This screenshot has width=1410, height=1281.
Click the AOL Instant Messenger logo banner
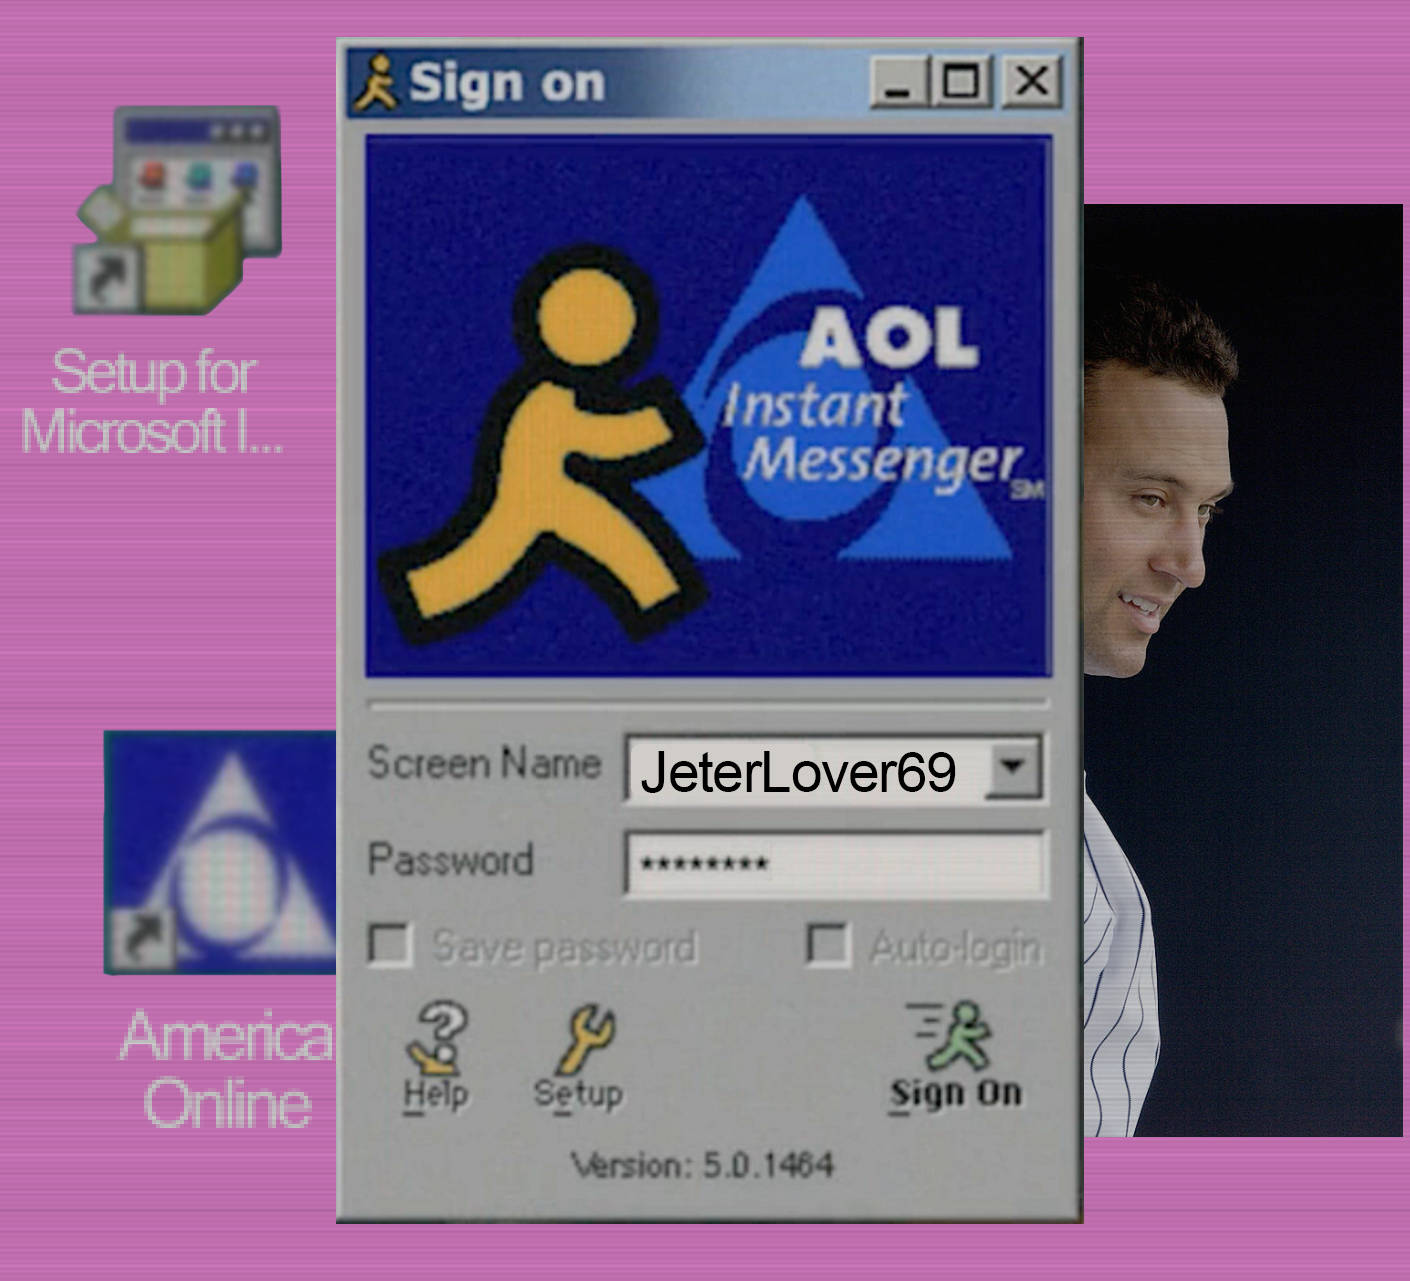(x=708, y=407)
